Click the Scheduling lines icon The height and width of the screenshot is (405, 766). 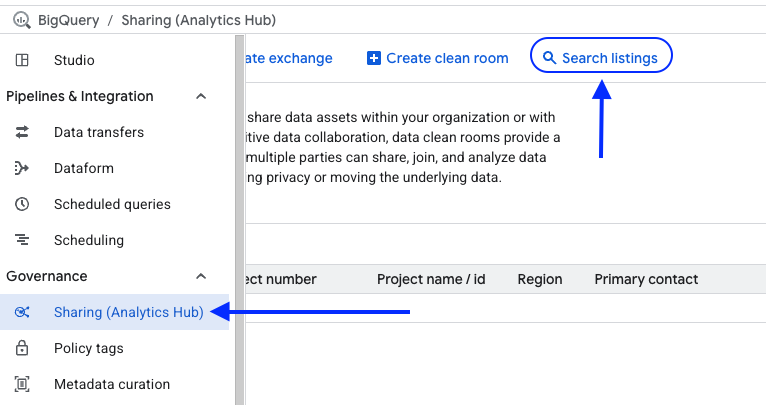pos(22,240)
